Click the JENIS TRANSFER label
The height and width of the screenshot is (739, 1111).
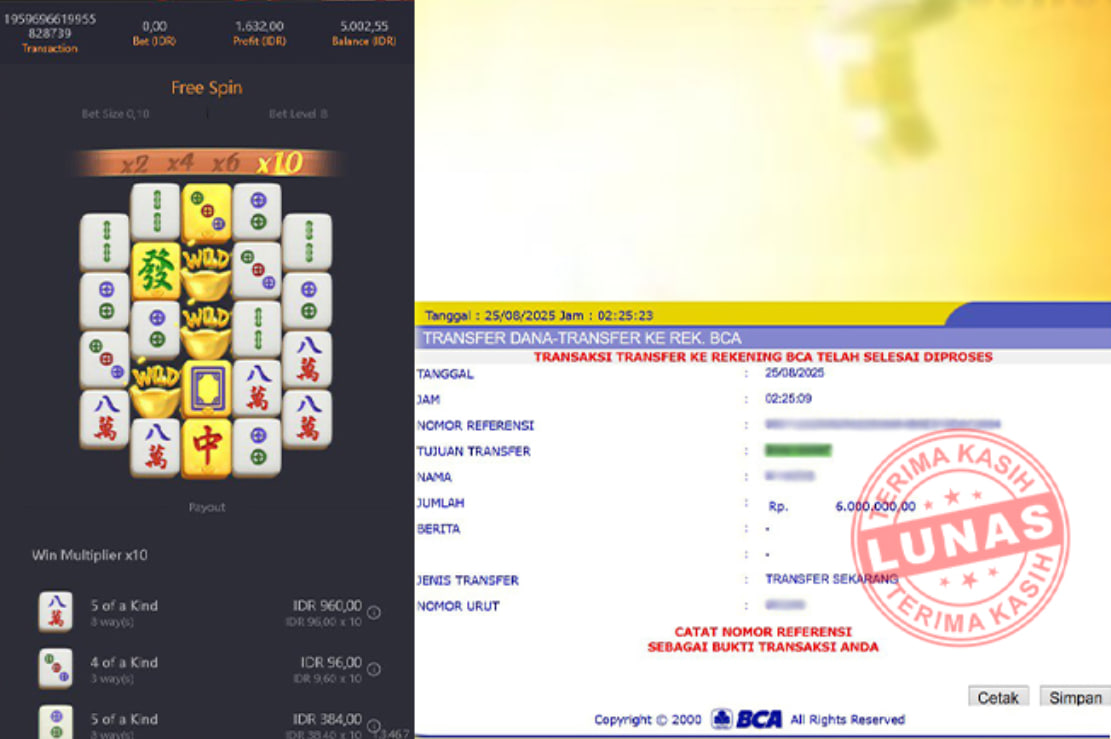(x=468, y=580)
